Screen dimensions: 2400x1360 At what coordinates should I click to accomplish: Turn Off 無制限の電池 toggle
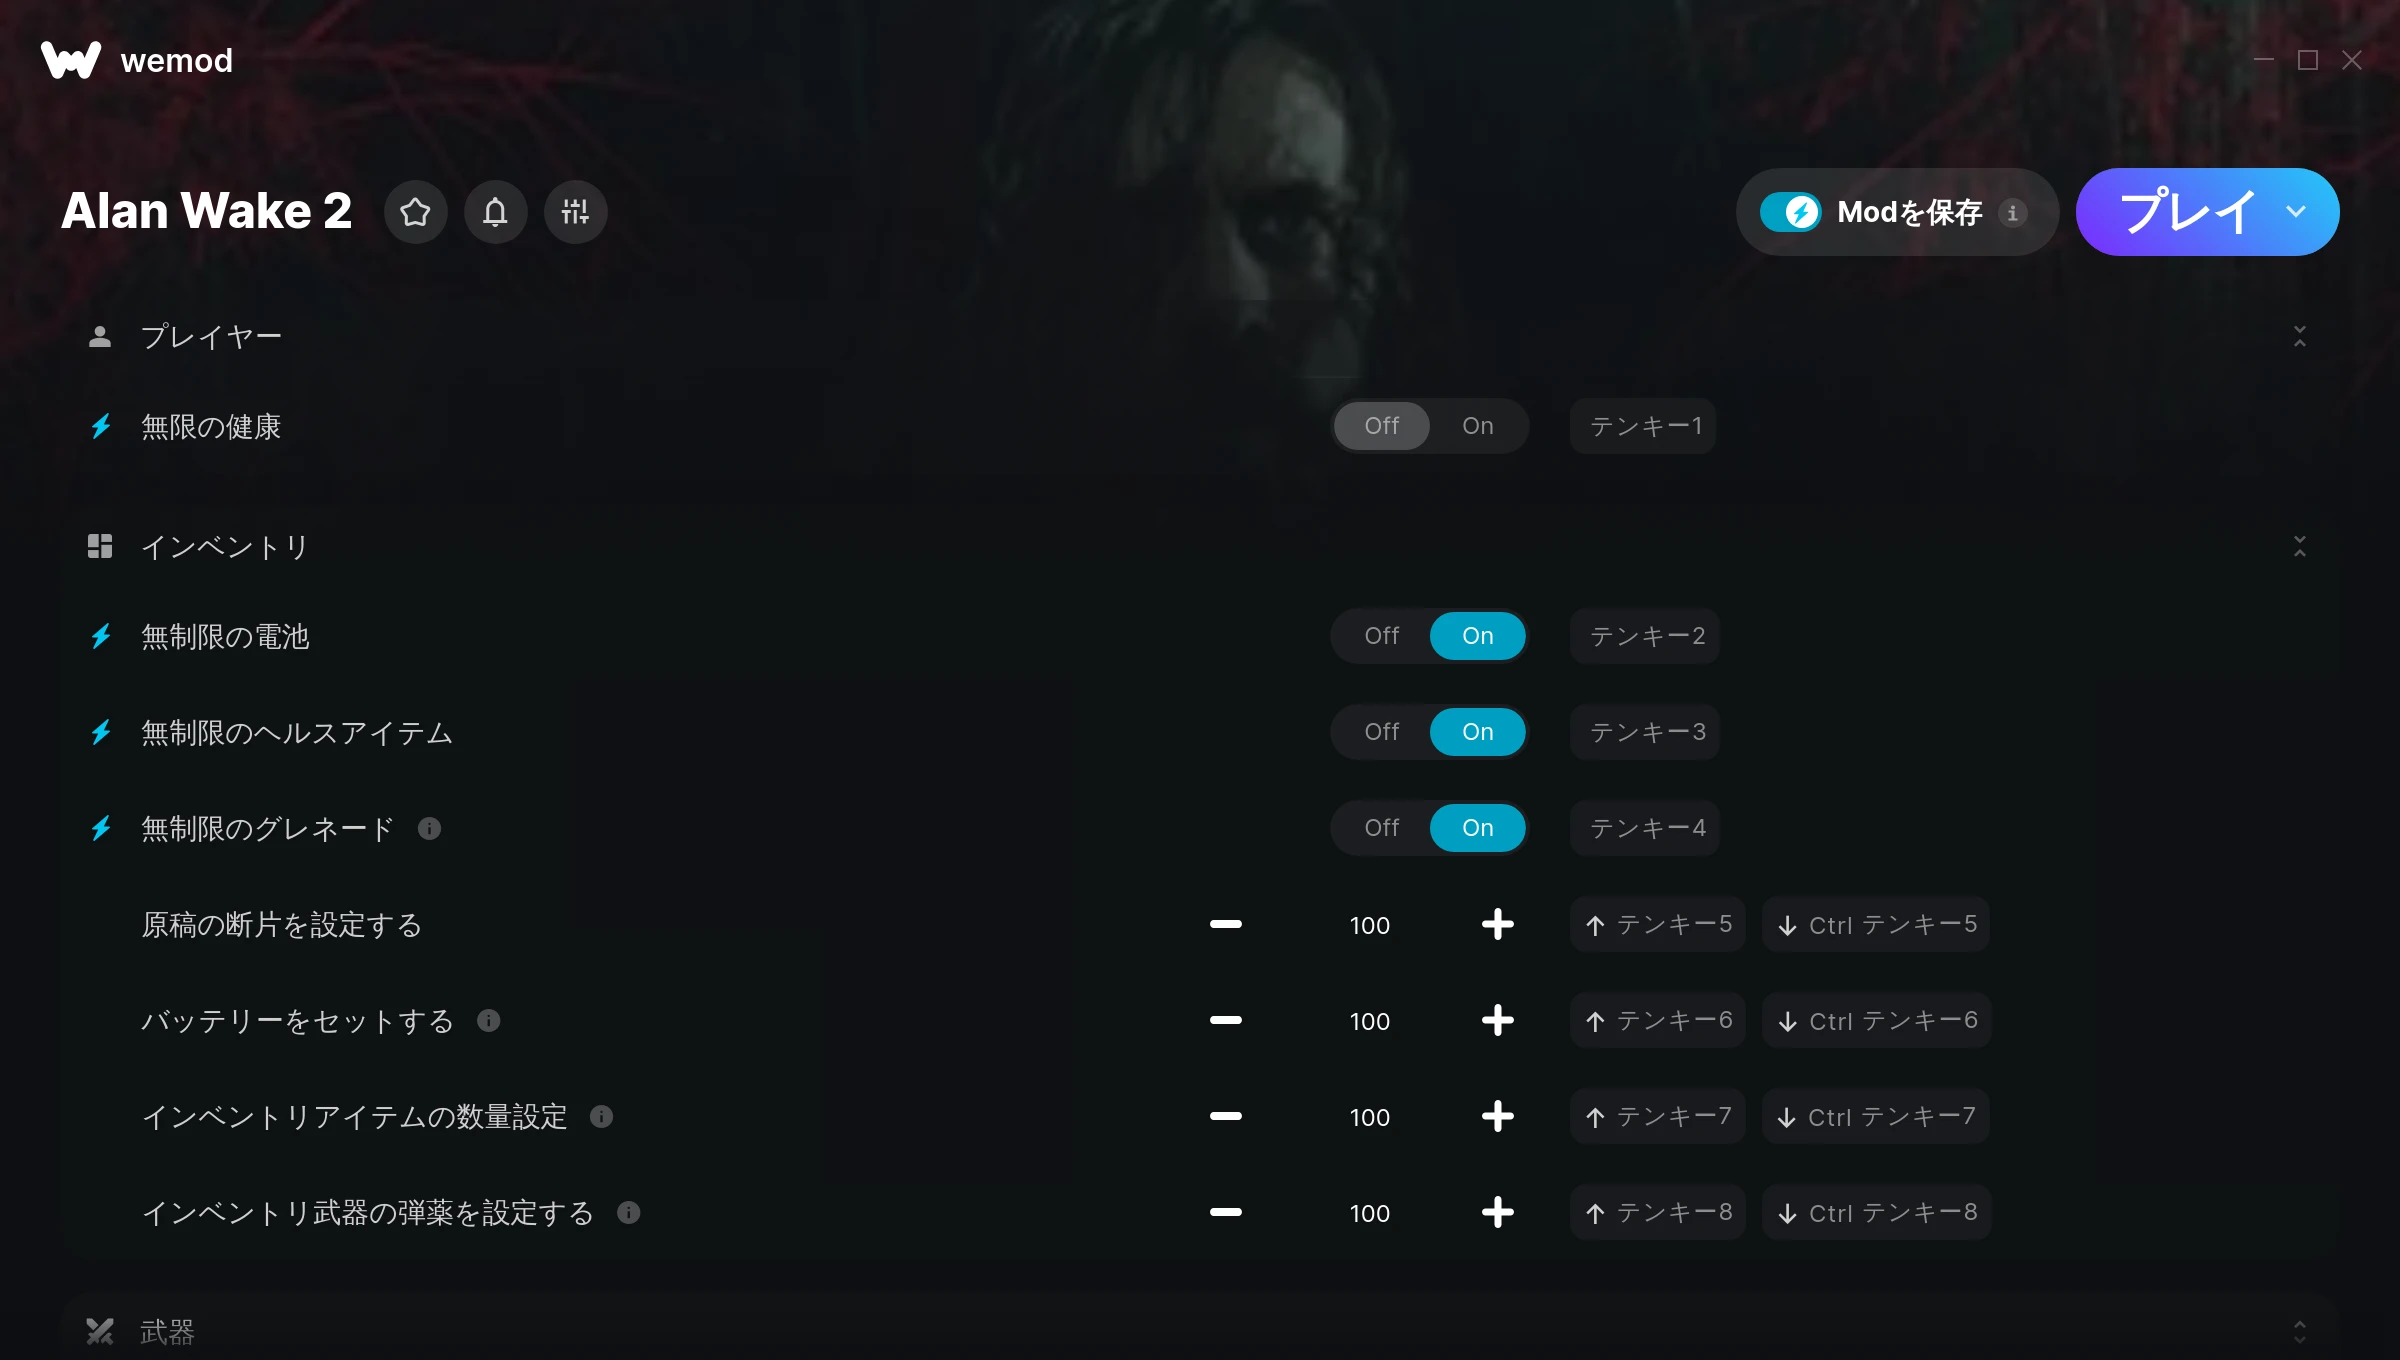click(x=1381, y=636)
